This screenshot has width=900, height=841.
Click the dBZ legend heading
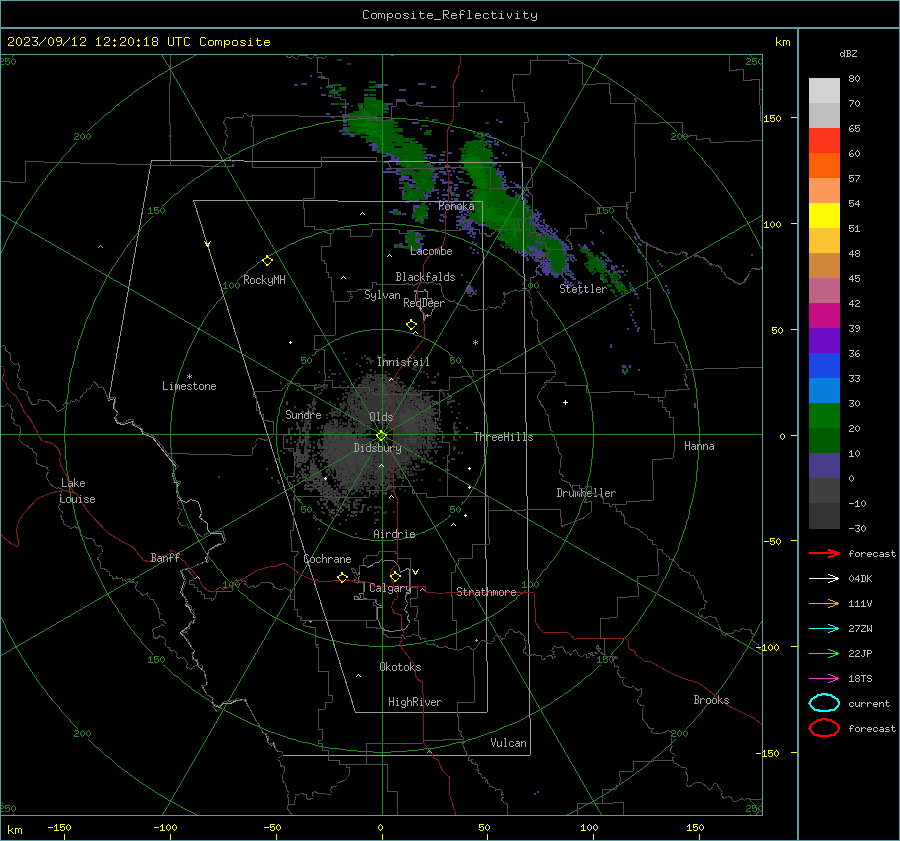pos(848,53)
